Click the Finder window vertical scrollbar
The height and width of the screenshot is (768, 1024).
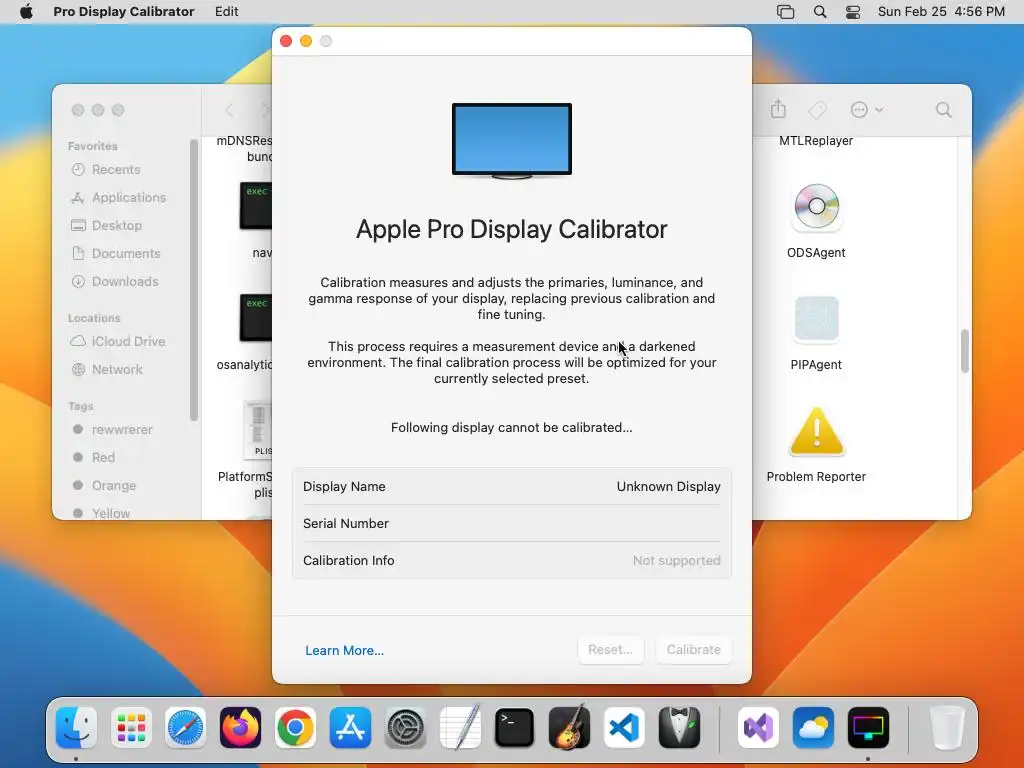[x=965, y=351]
